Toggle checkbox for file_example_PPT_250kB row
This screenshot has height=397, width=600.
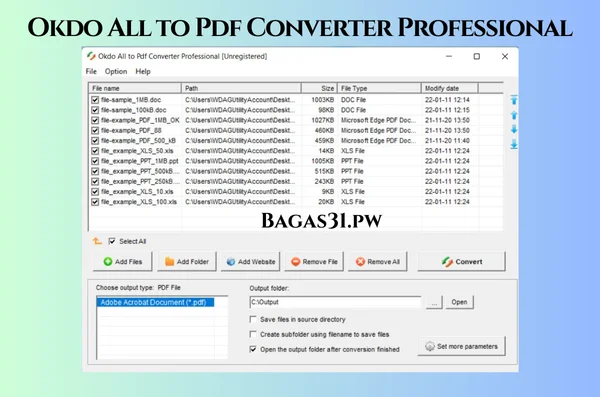pos(95,181)
